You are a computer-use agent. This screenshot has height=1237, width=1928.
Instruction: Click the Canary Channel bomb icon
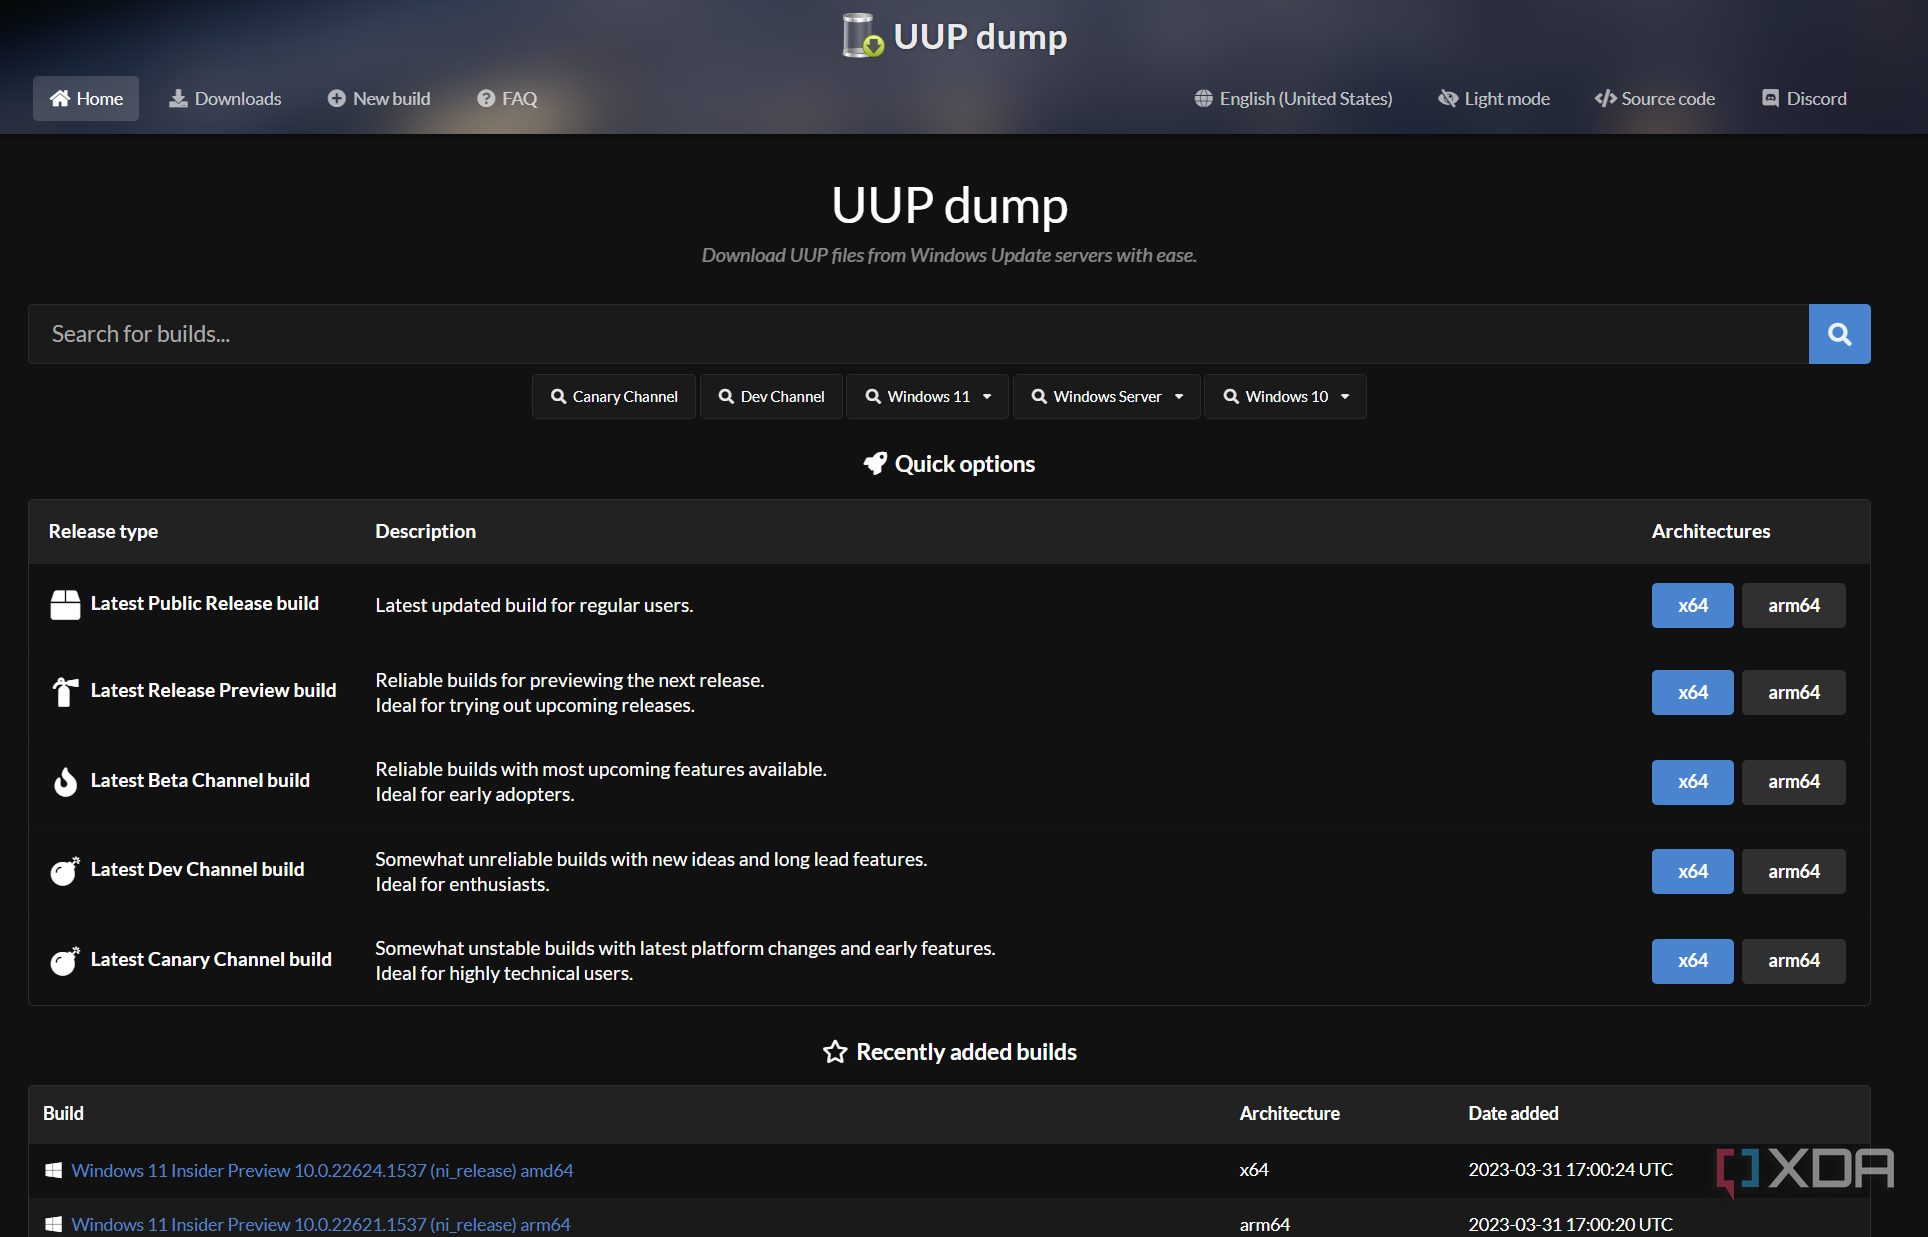click(x=65, y=960)
